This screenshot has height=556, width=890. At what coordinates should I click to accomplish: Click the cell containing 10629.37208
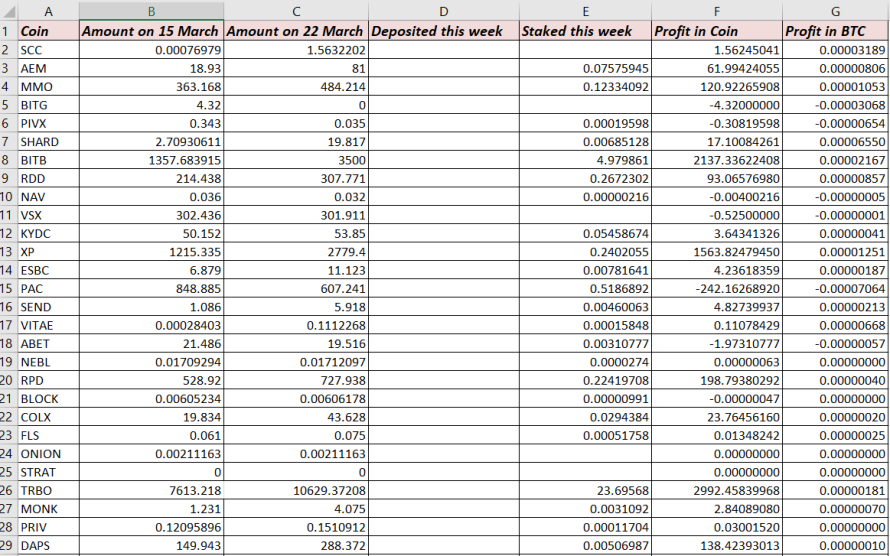point(296,491)
